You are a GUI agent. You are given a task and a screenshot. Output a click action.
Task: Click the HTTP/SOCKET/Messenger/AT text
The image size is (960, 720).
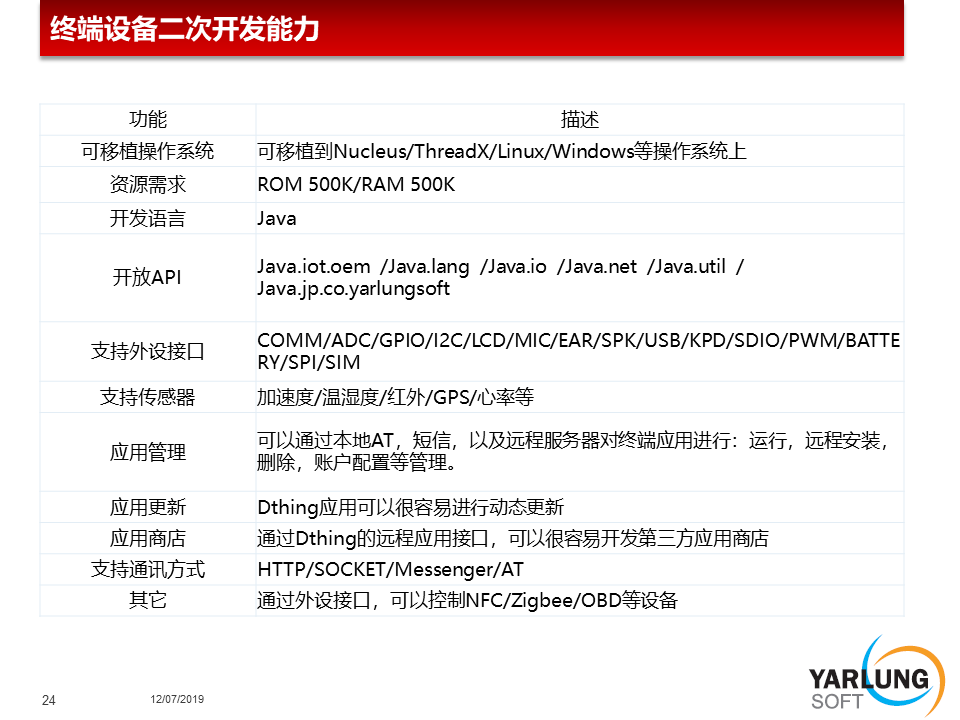coord(390,569)
